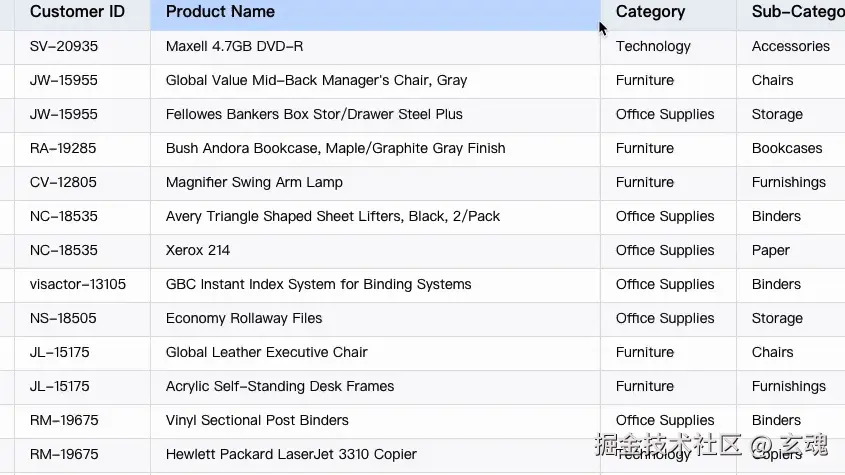Click Furniture in the Bush Andora row
Viewport: 845px width, 475px height.
click(x=668, y=149)
